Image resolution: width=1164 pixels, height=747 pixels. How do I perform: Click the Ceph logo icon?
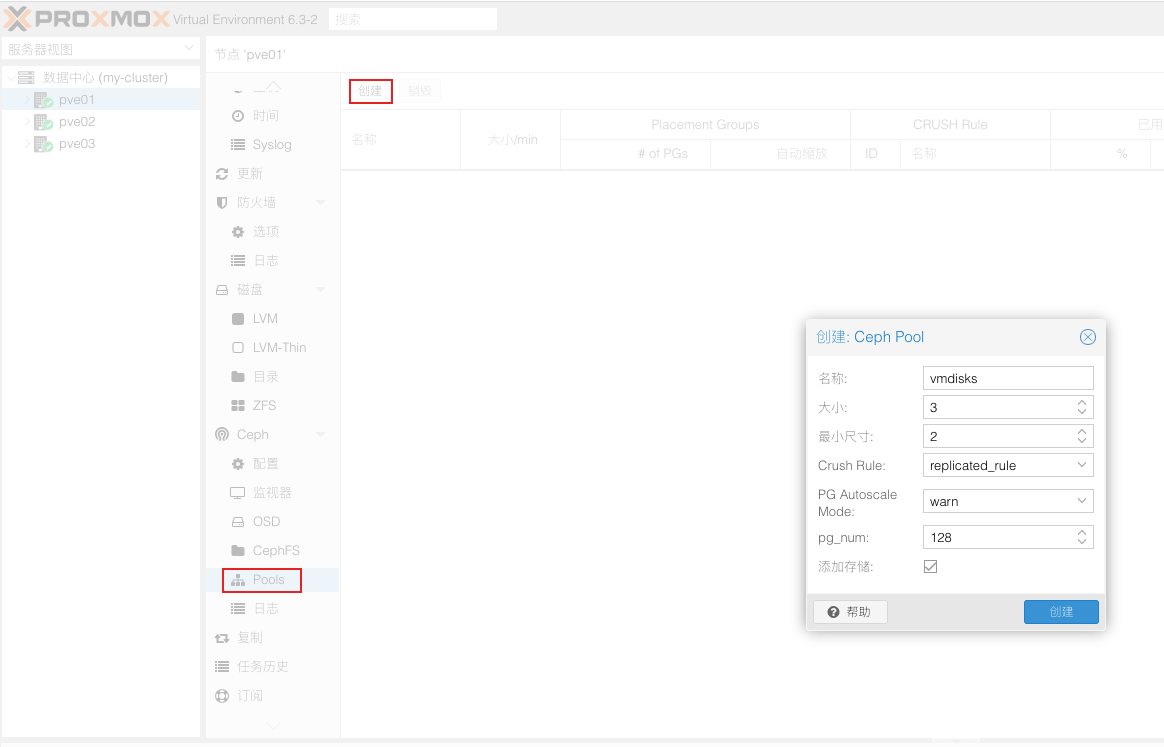click(222, 434)
